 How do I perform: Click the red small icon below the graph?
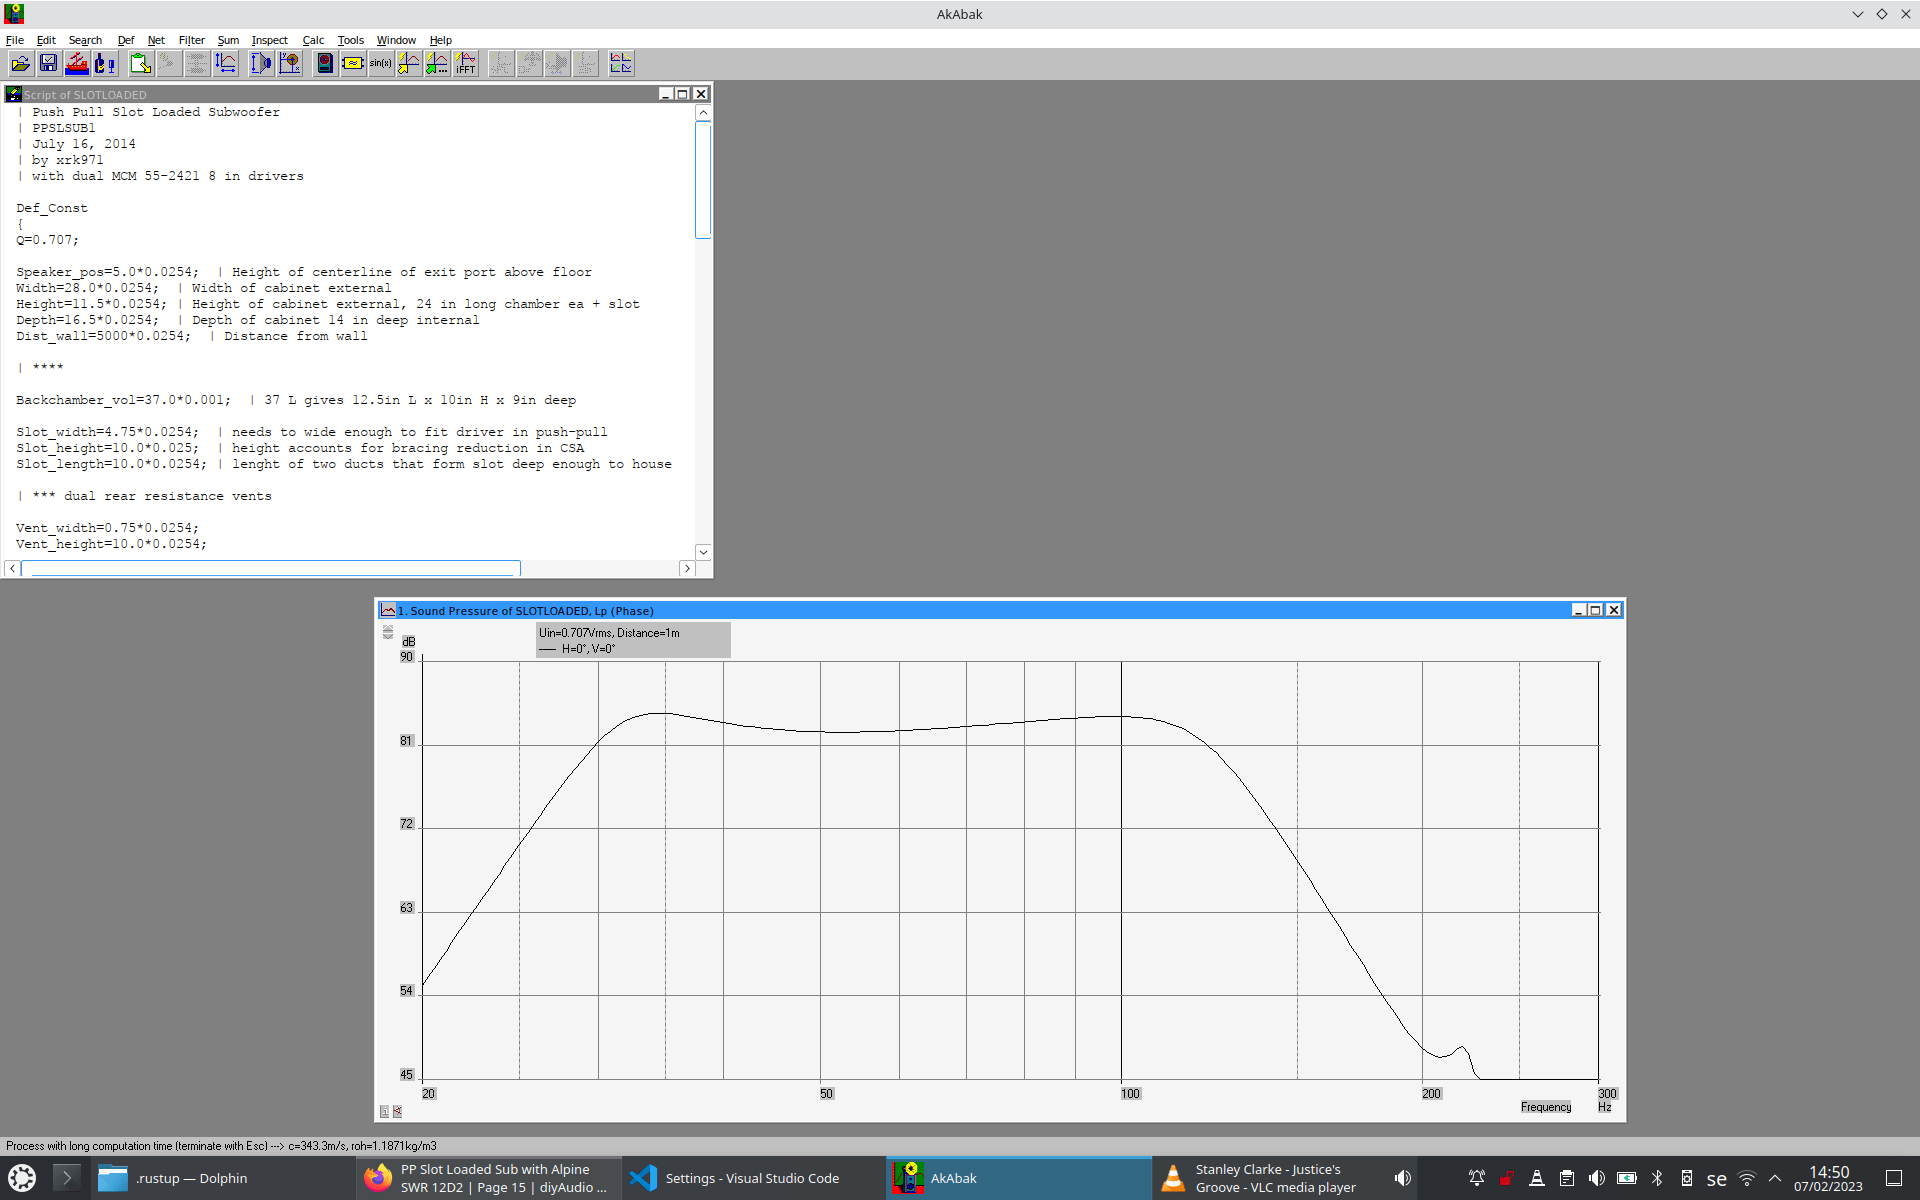(x=397, y=1111)
